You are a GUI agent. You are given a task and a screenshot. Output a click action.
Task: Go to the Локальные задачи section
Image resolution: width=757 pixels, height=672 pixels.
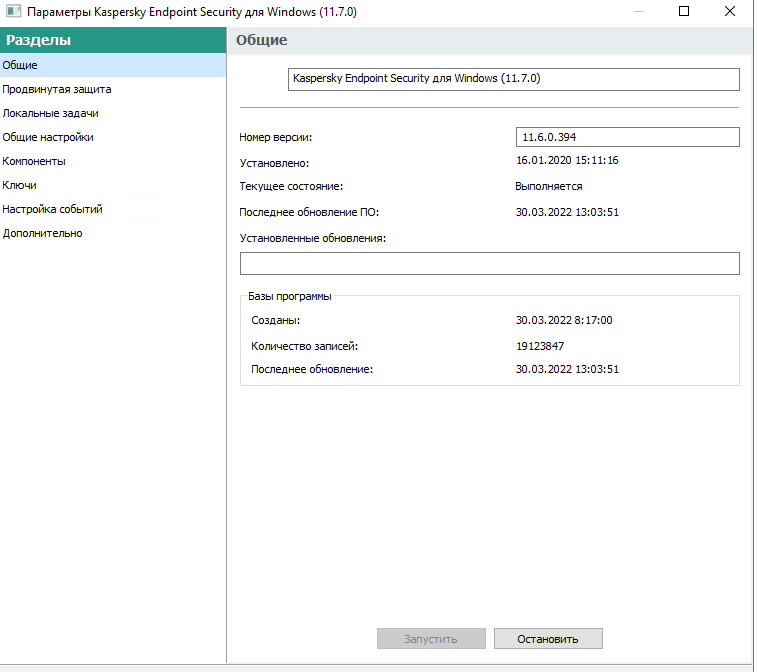(50, 113)
